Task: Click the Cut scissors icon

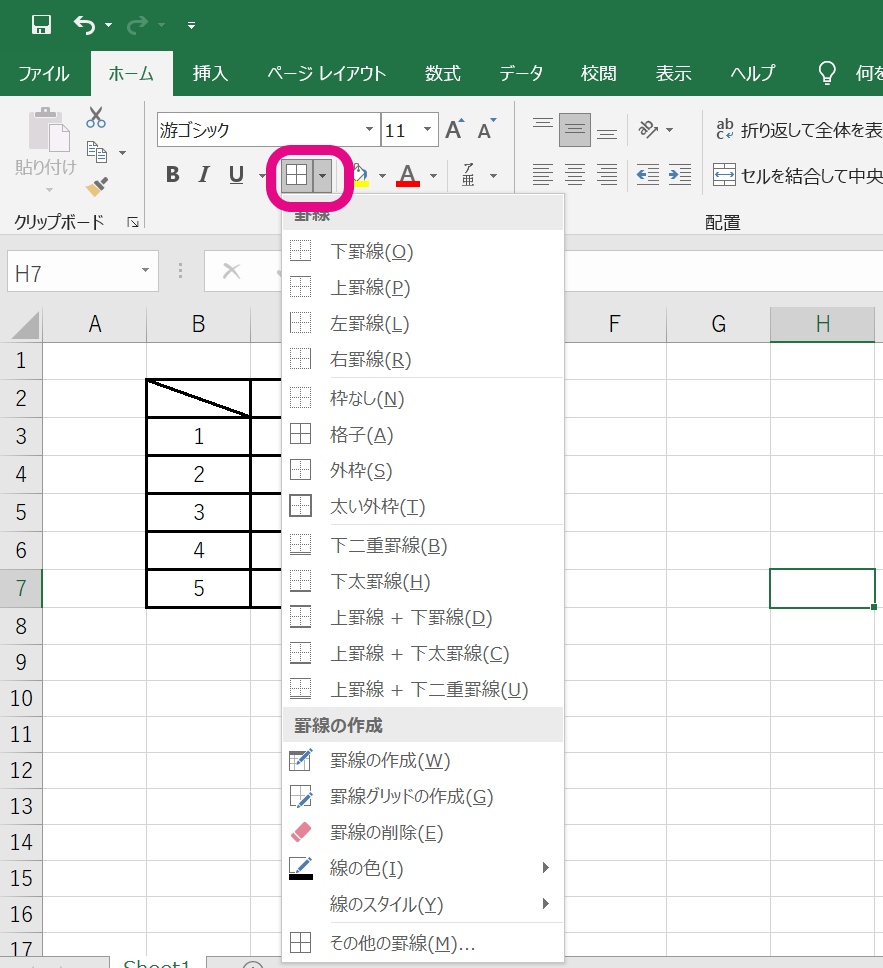Action: tap(96, 118)
